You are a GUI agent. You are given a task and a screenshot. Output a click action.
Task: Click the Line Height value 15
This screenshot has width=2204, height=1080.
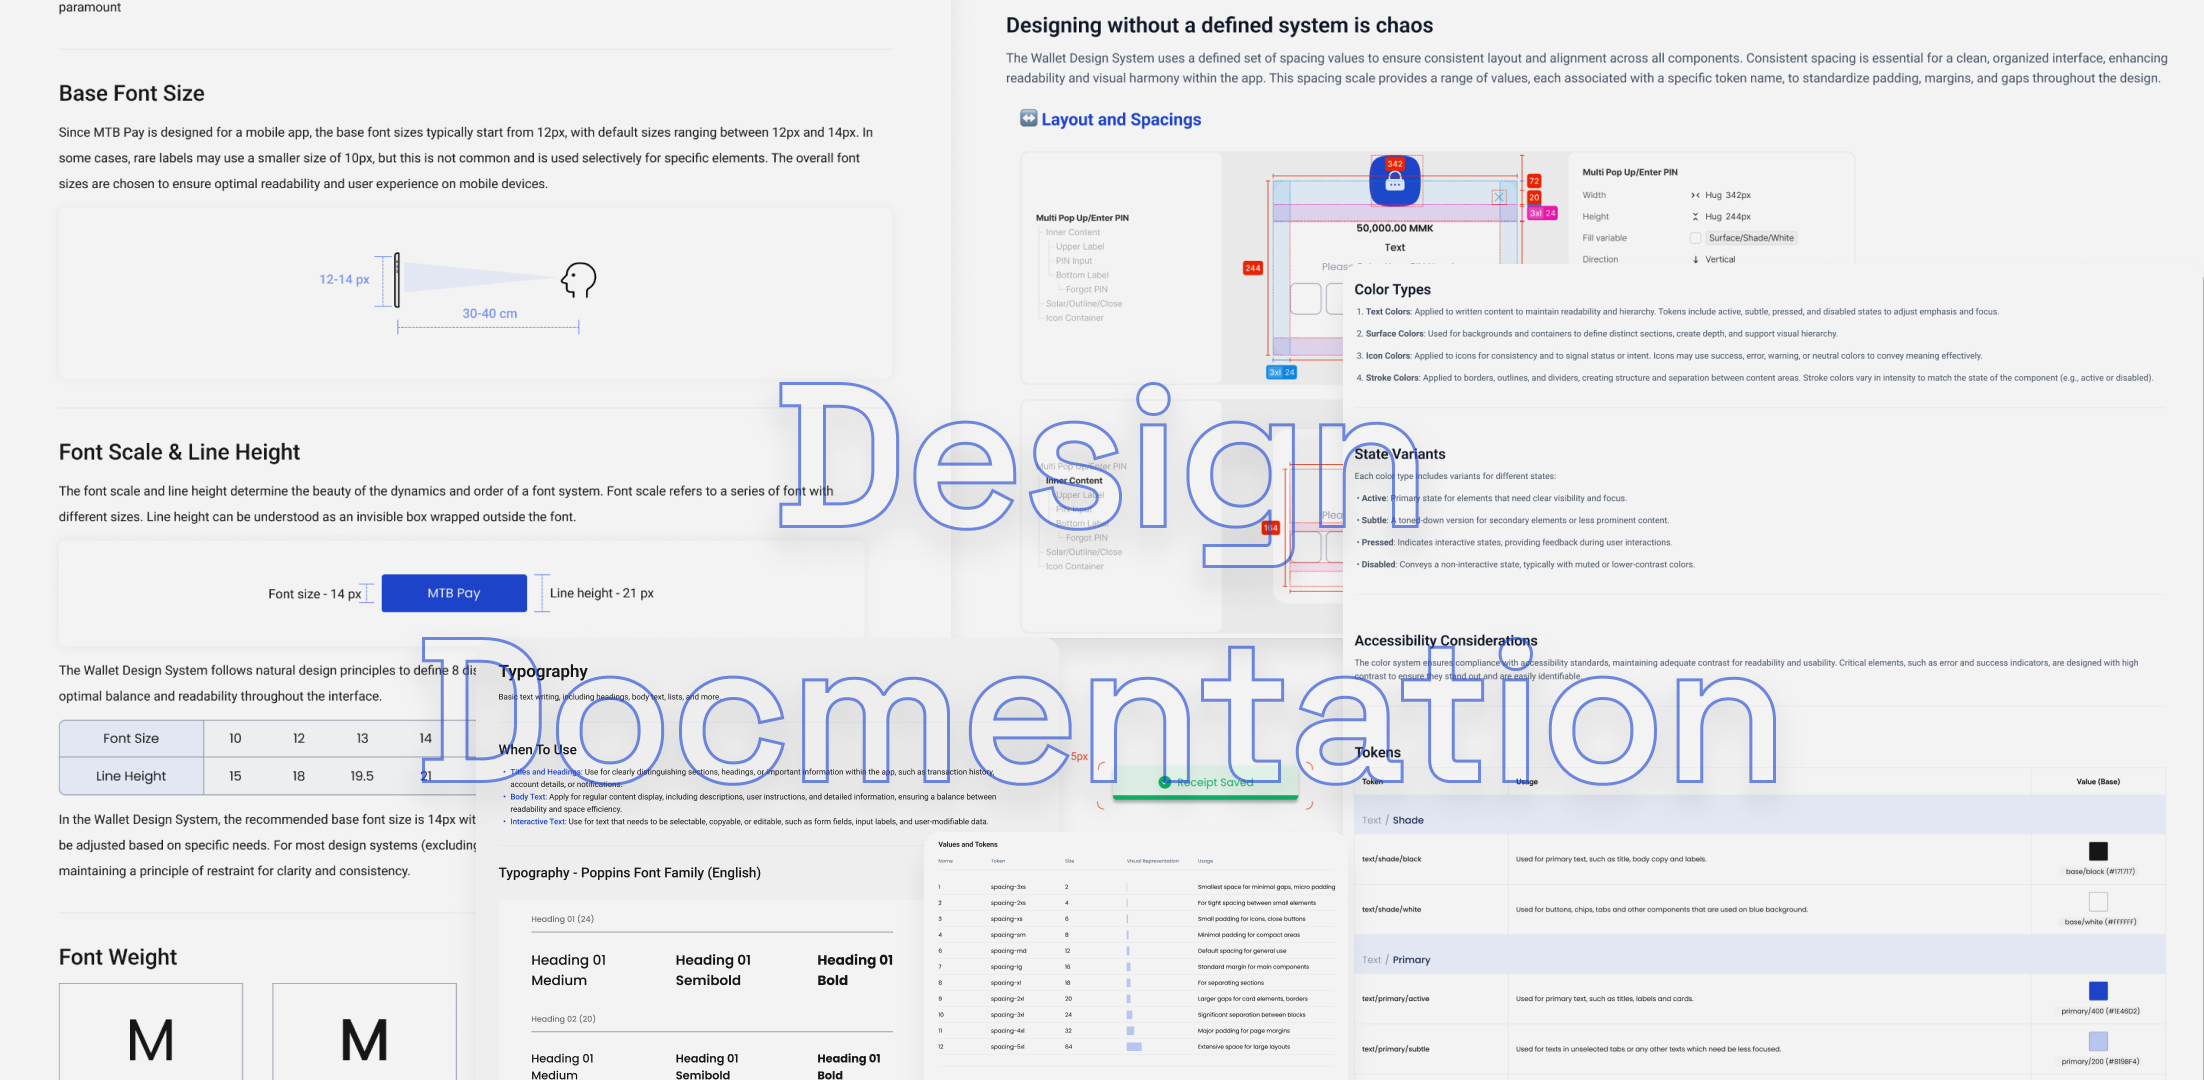pos(235,776)
